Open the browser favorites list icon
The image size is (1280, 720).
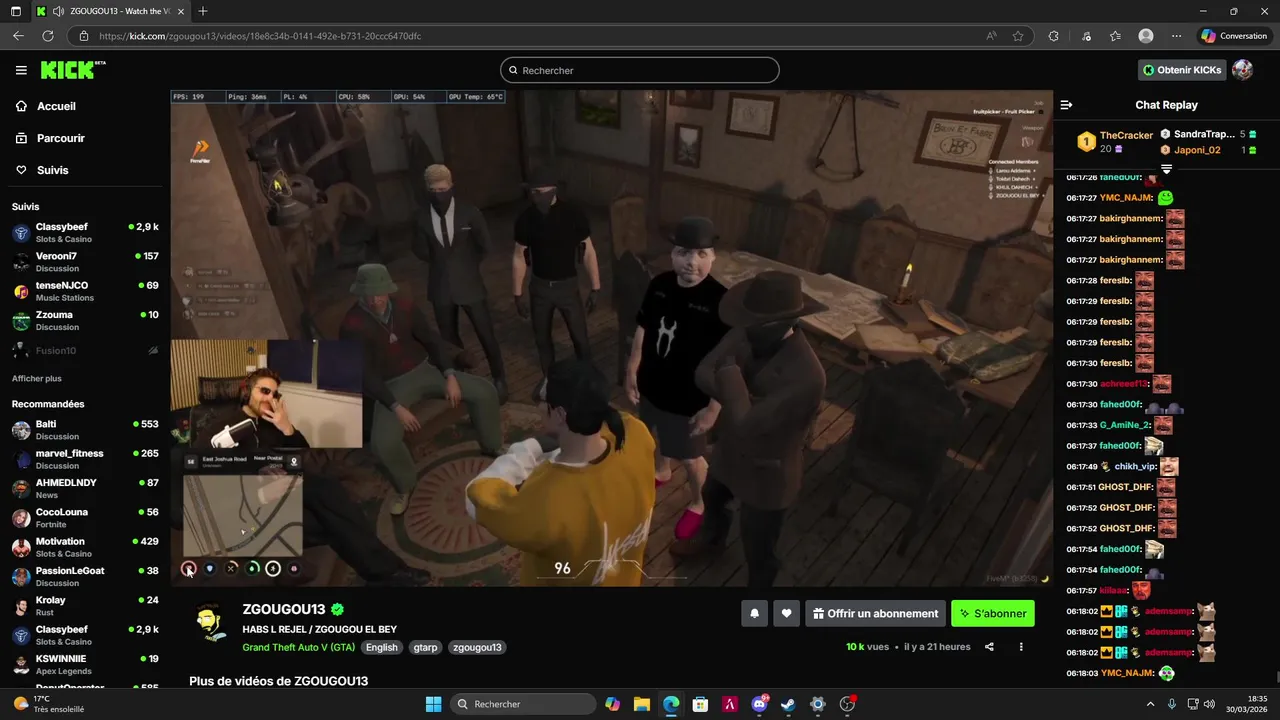(1115, 36)
